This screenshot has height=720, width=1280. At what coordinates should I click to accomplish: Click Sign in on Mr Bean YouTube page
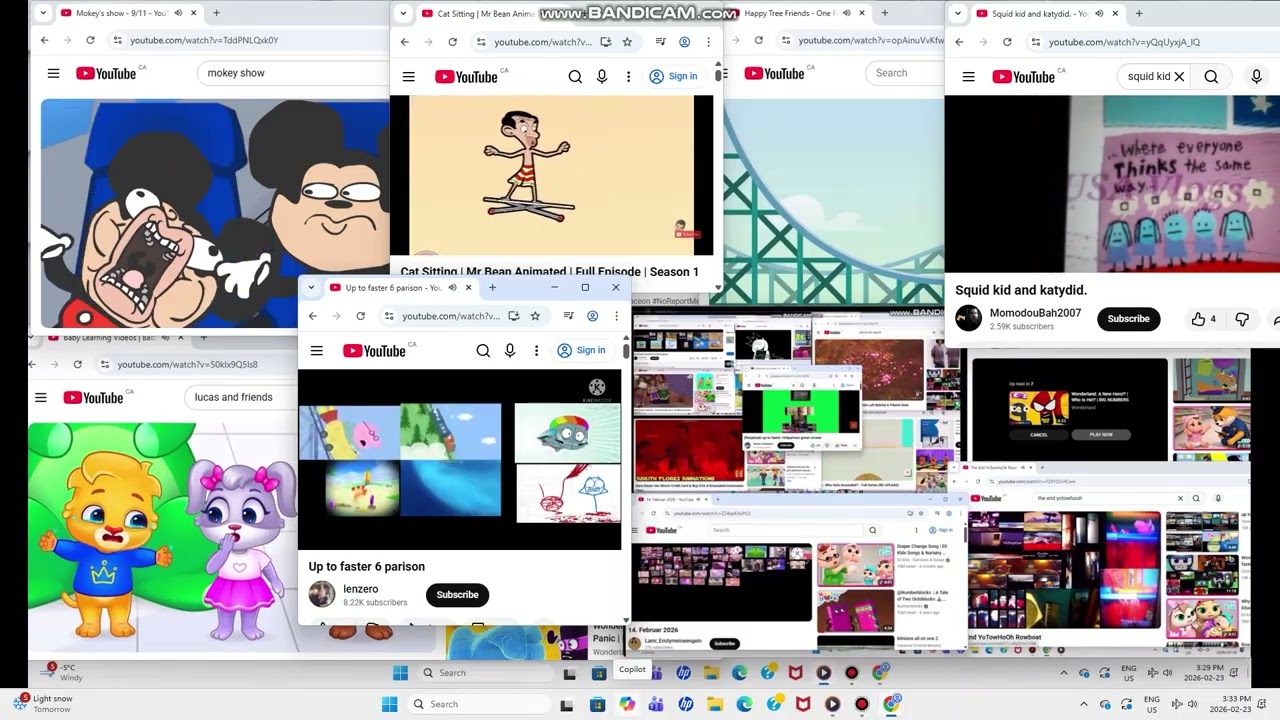[x=673, y=76]
